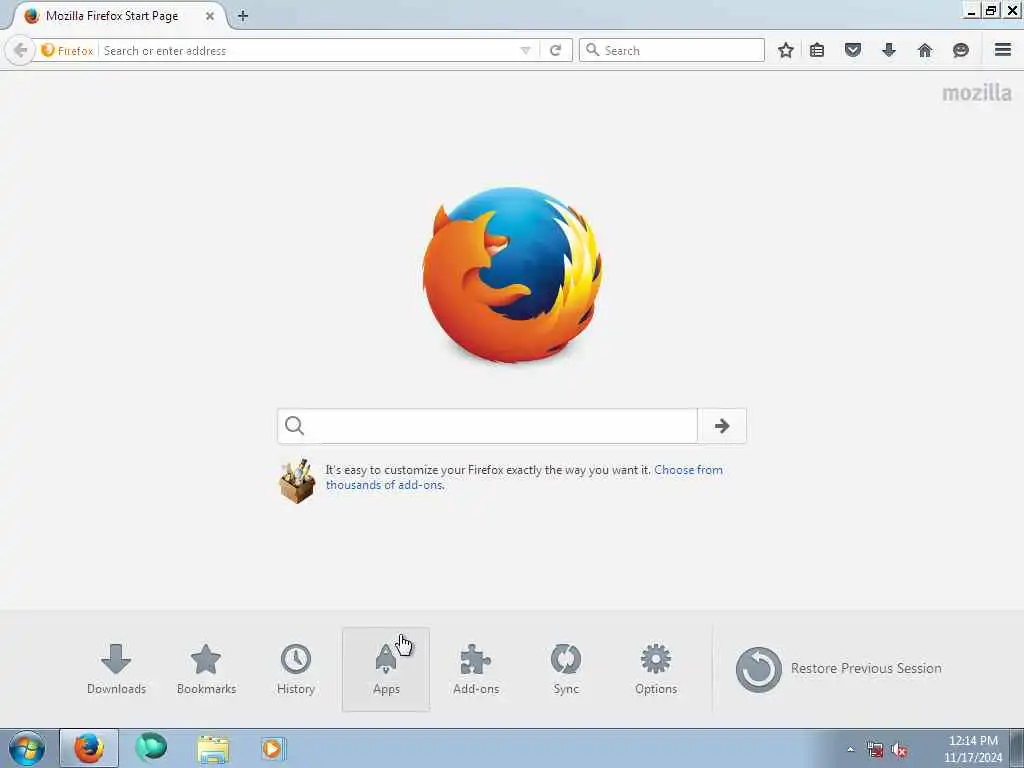Click the add-ons toolbox image
This screenshot has width=1024, height=768.
[297, 481]
